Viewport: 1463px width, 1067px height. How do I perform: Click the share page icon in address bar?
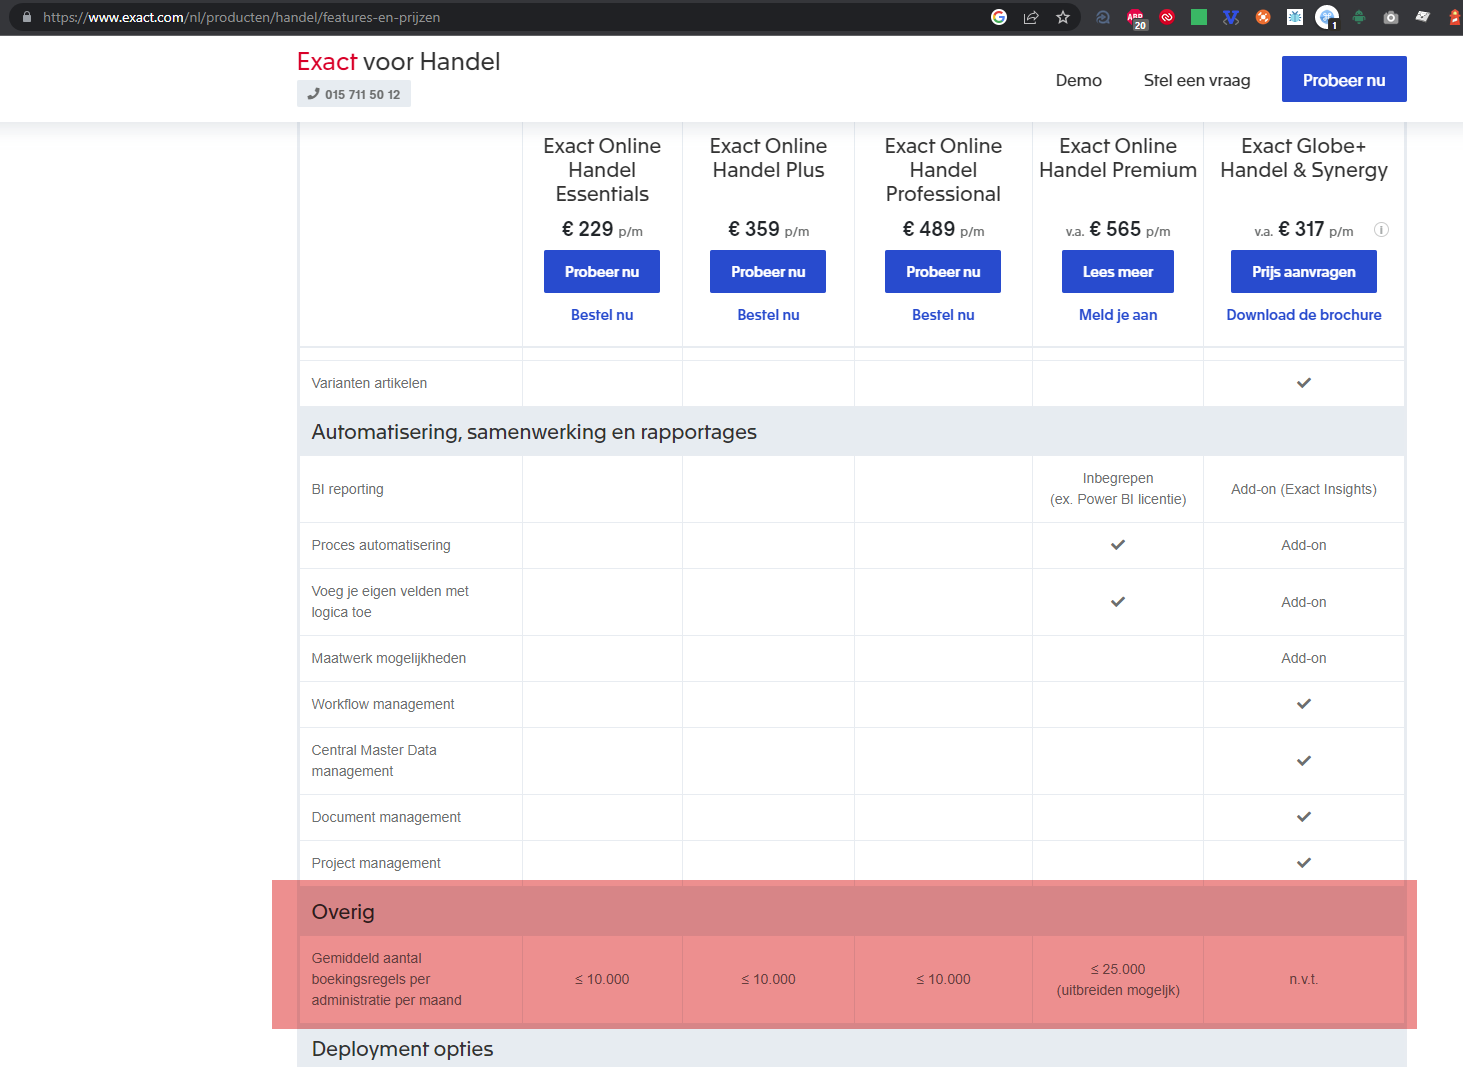click(x=1031, y=17)
